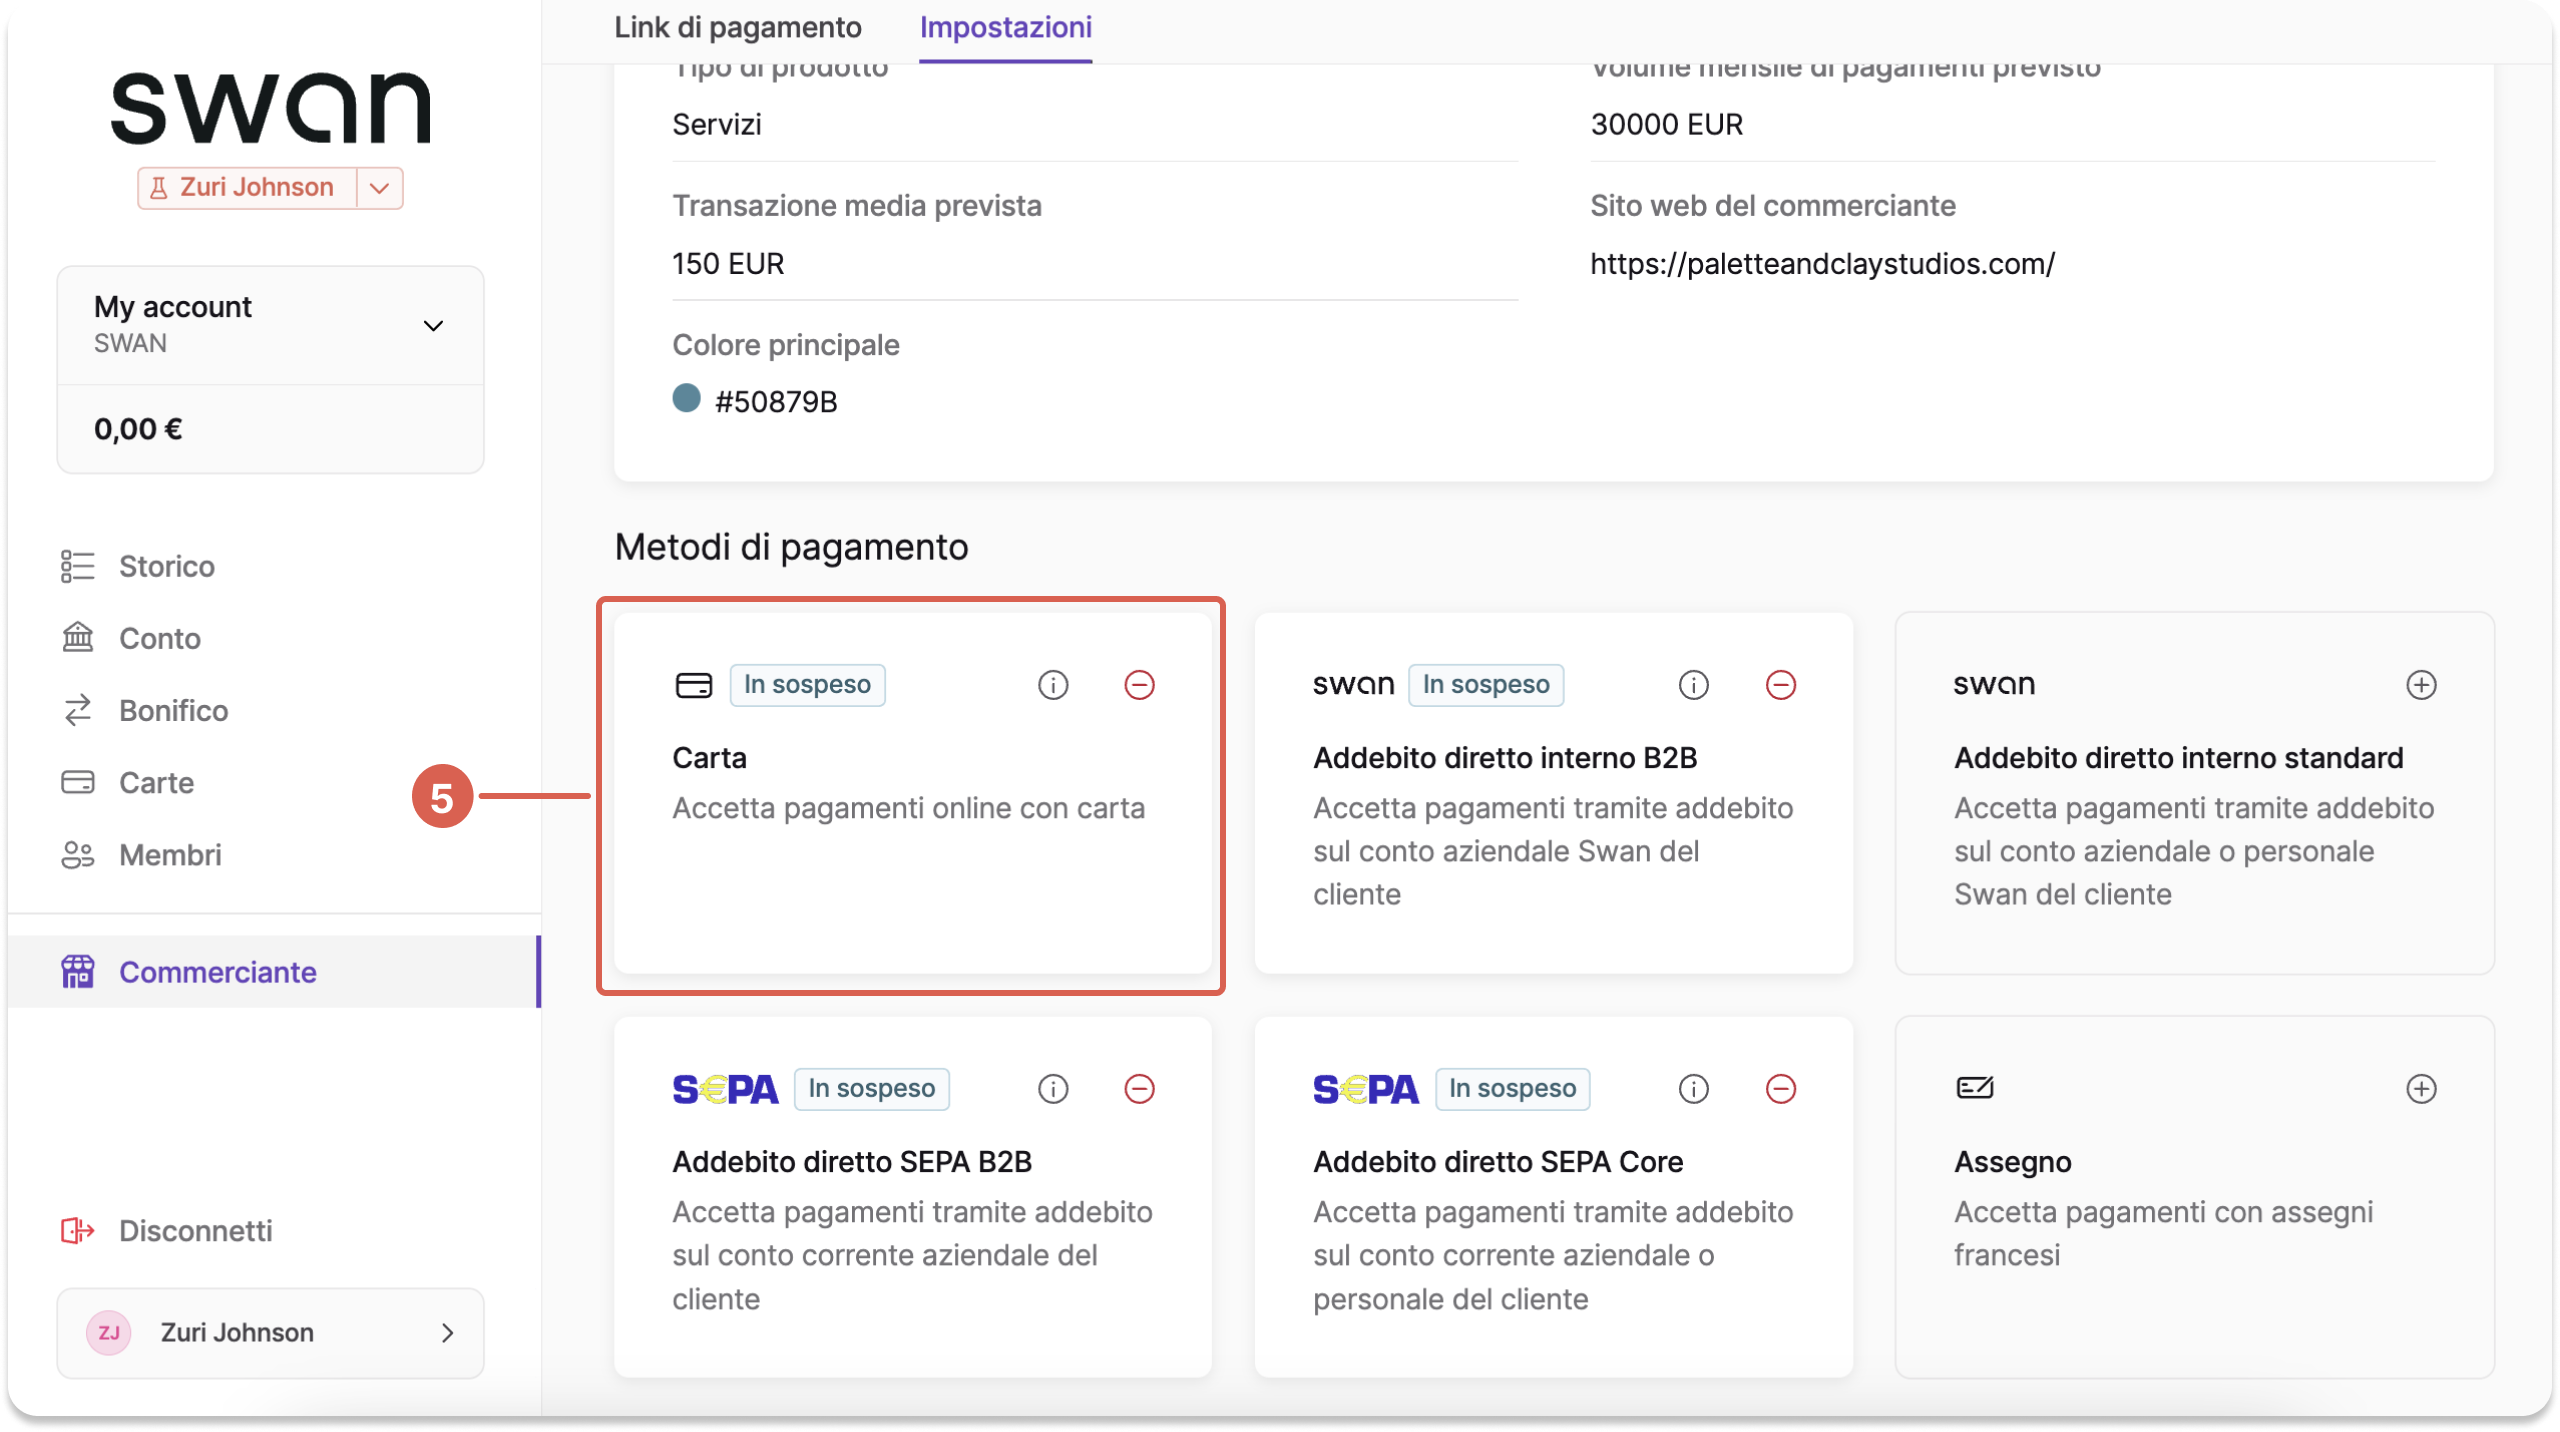Open Conto in sidebar
Image resolution: width=2560 pixels, height=1432 pixels.
coord(160,638)
